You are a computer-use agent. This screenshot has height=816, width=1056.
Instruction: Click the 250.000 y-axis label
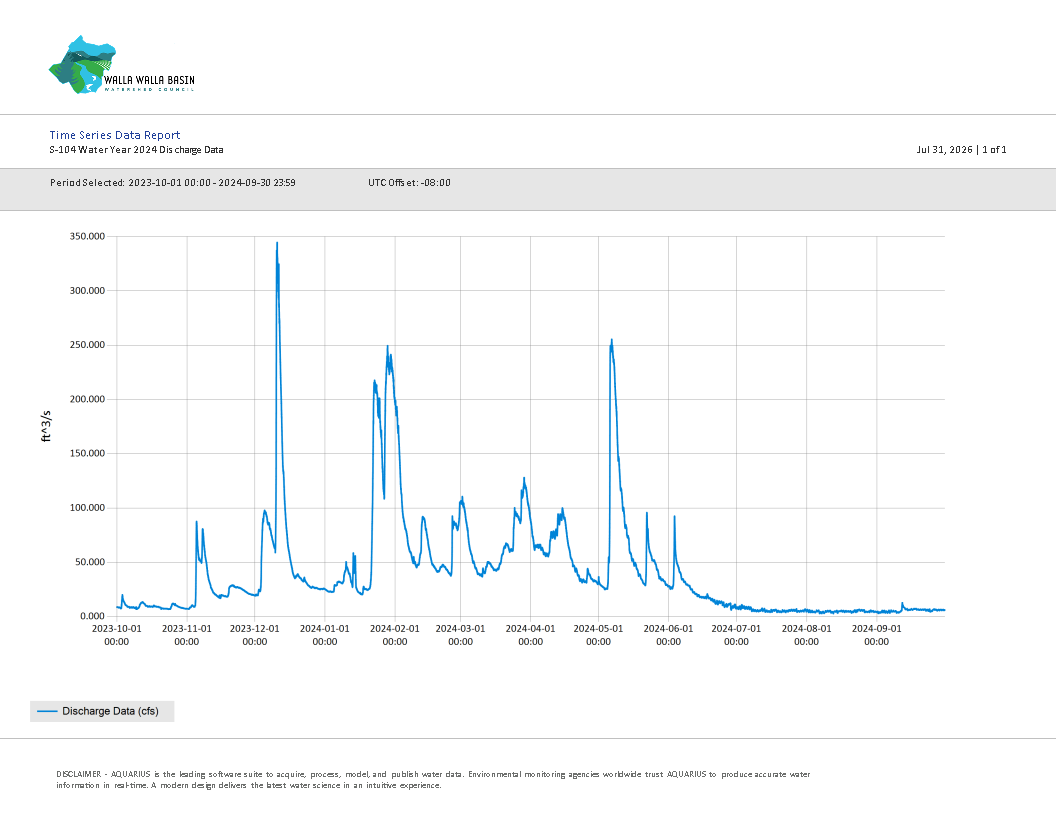pos(88,345)
